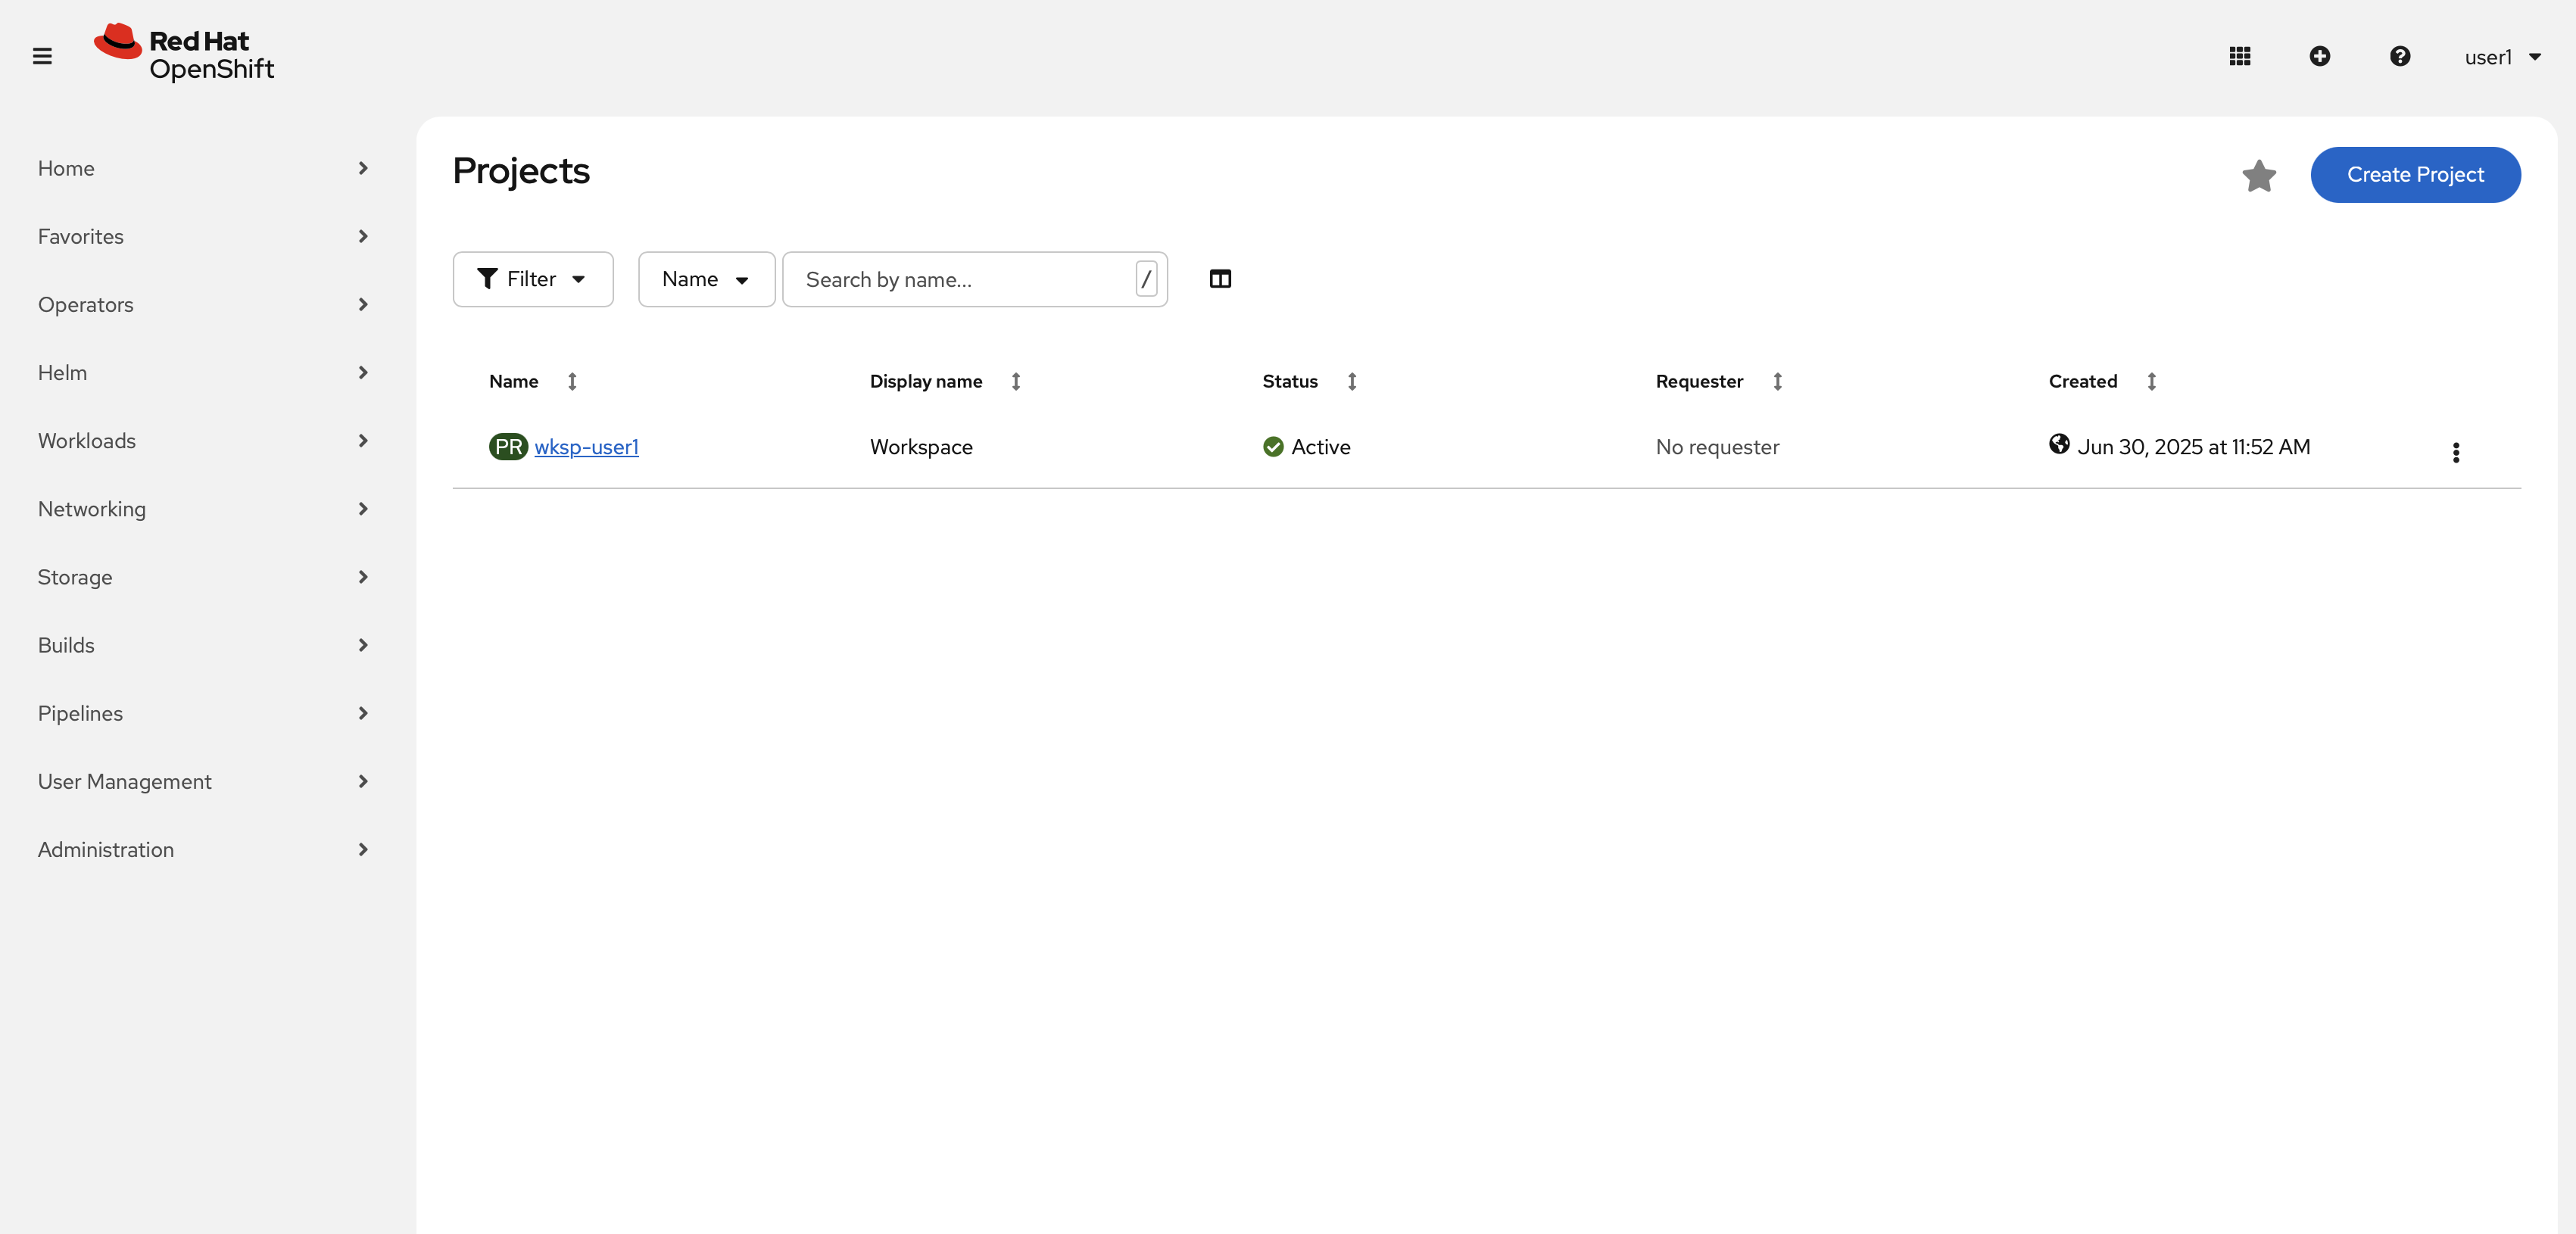This screenshot has width=2576, height=1234.
Task: Open the Filter dropdown
Action: click(533, 279)
